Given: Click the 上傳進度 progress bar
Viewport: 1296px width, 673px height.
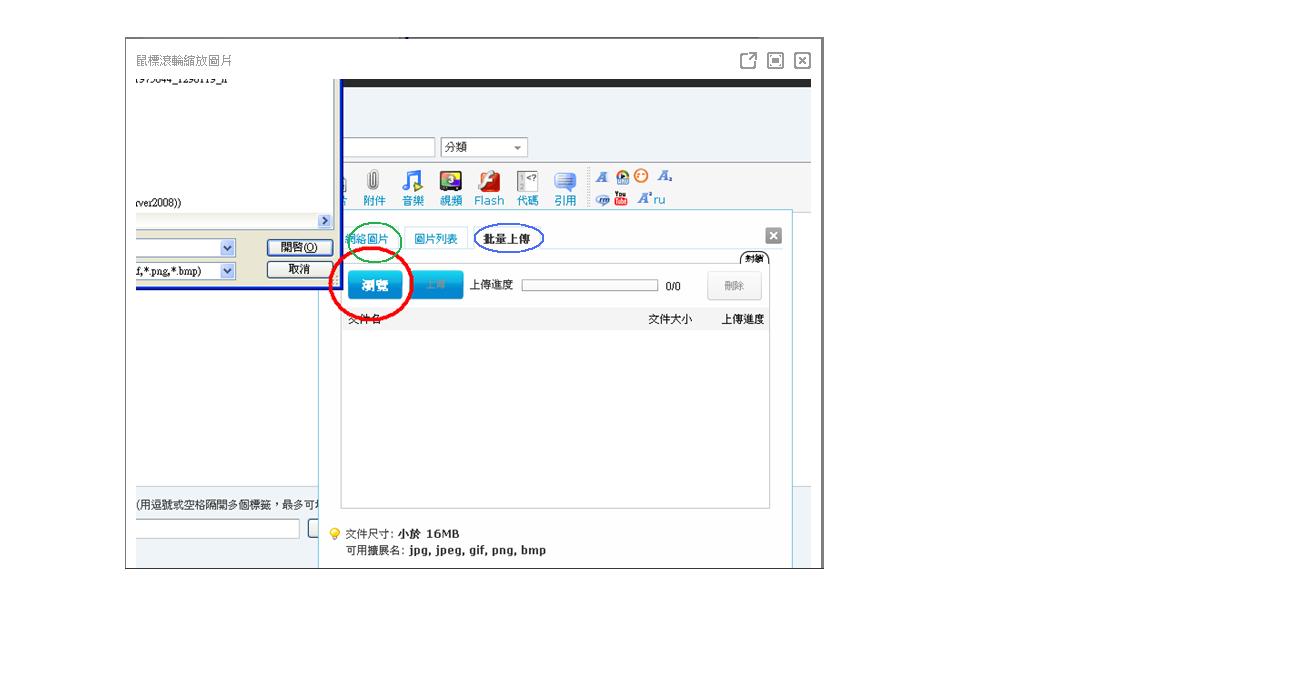Looking at the screenshot, I should (590, 286).
